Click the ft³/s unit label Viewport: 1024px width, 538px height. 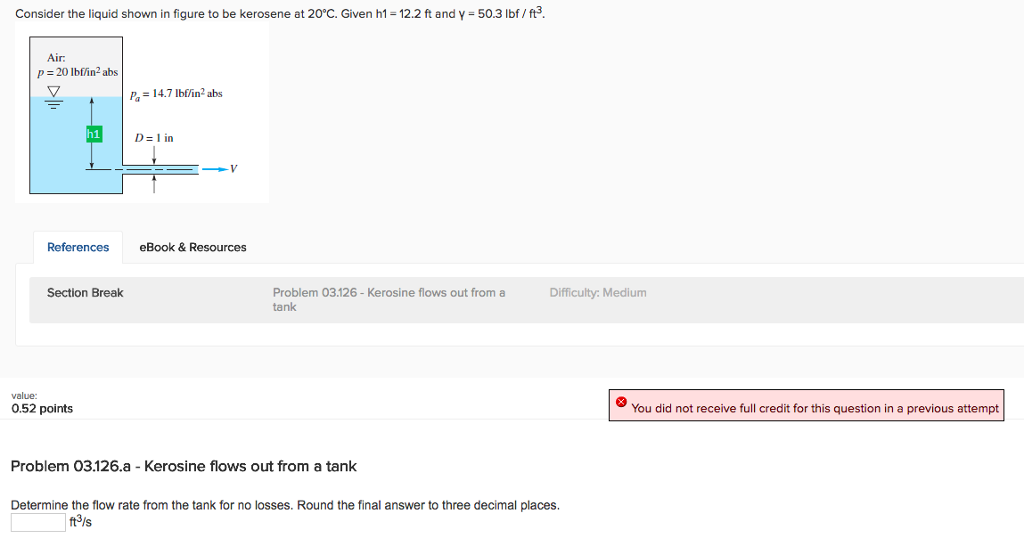[x=81, y=522]
